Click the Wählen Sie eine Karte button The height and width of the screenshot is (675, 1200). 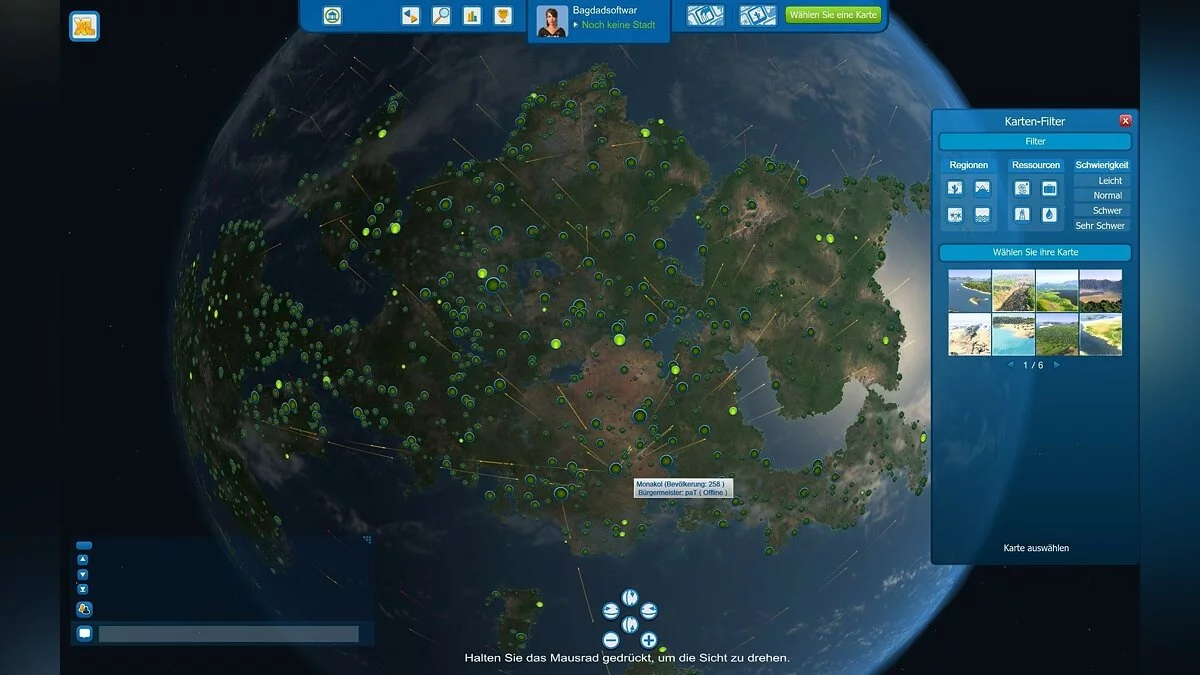tap(834, 15)
